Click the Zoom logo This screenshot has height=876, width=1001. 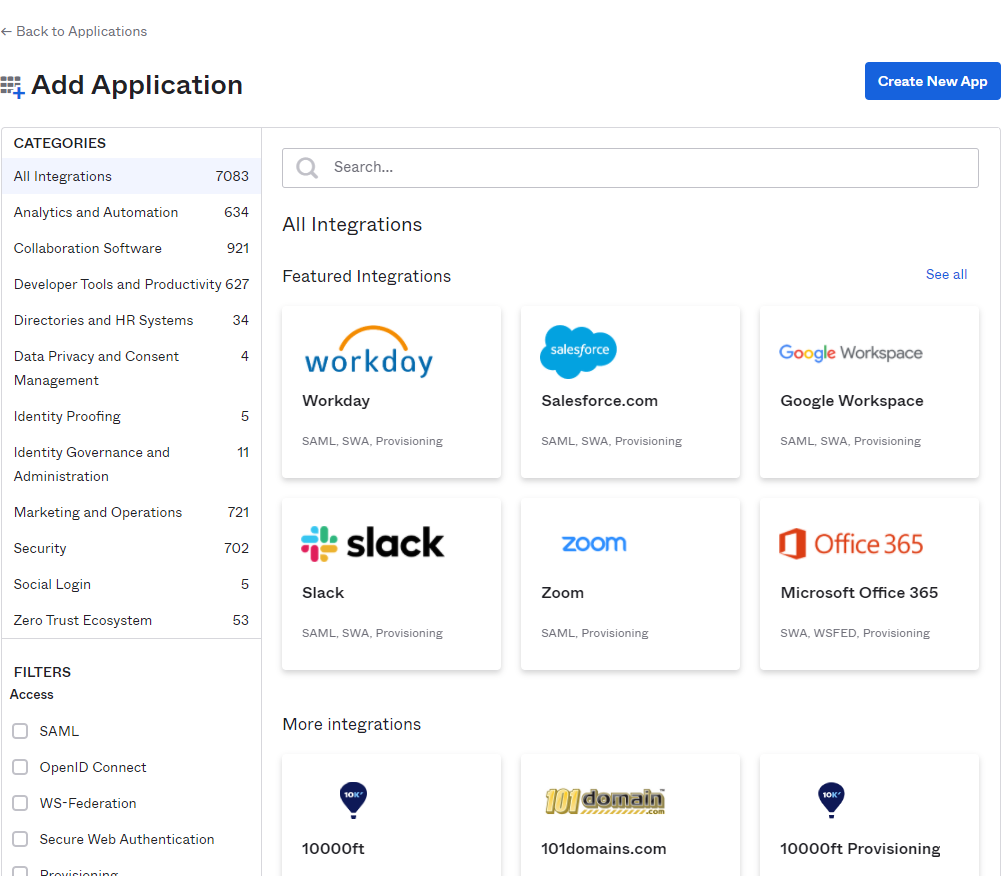coord(594,543)
